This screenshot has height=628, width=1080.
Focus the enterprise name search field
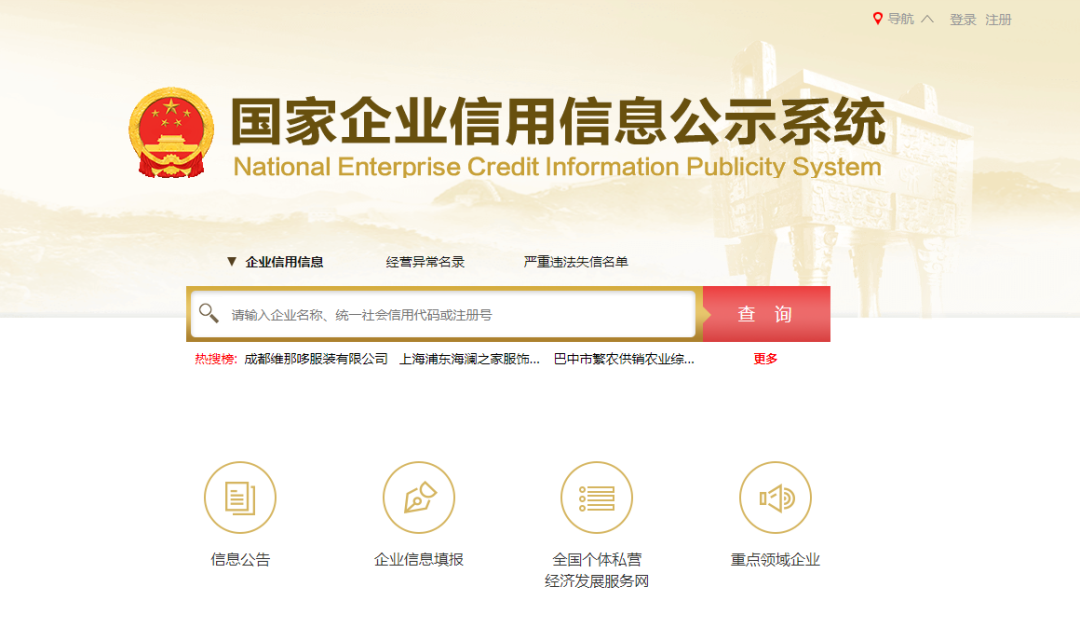pyautogui.click(x=443, y=314)
